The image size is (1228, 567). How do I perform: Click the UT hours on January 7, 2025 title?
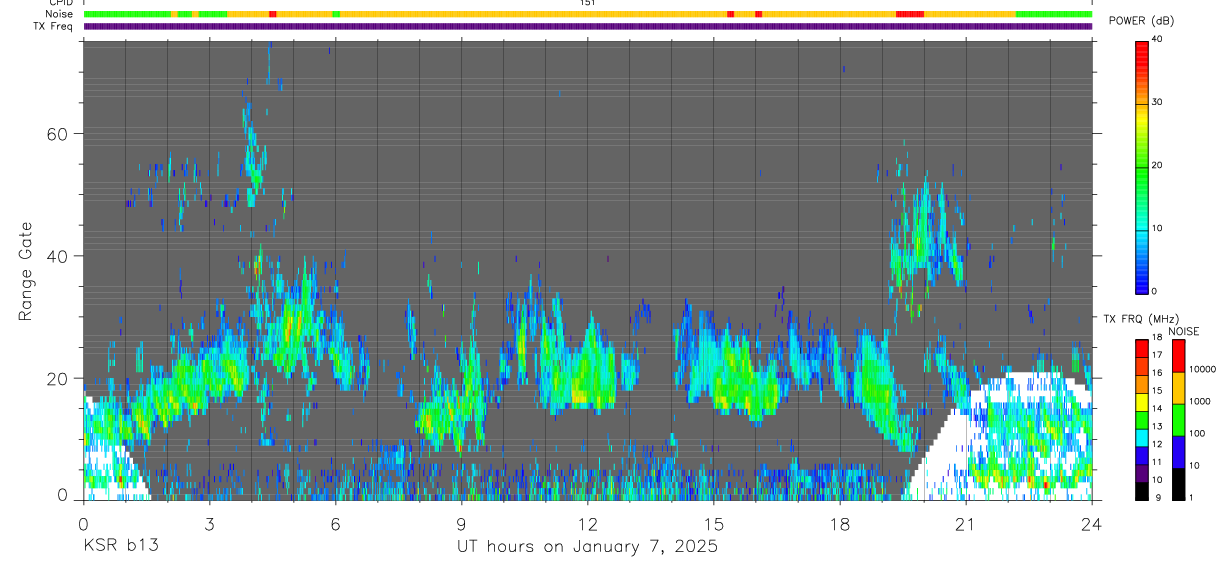click(x=587, y=547)
